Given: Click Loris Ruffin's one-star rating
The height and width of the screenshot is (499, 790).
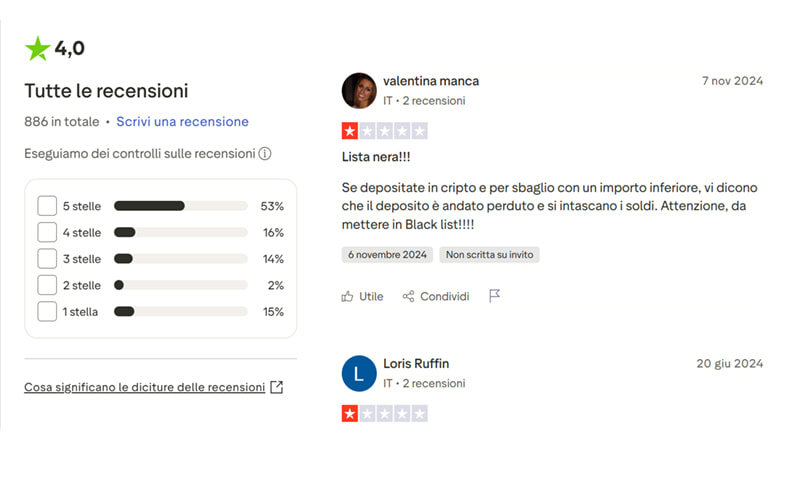Looking at the screenshot, I should (384, 414).
